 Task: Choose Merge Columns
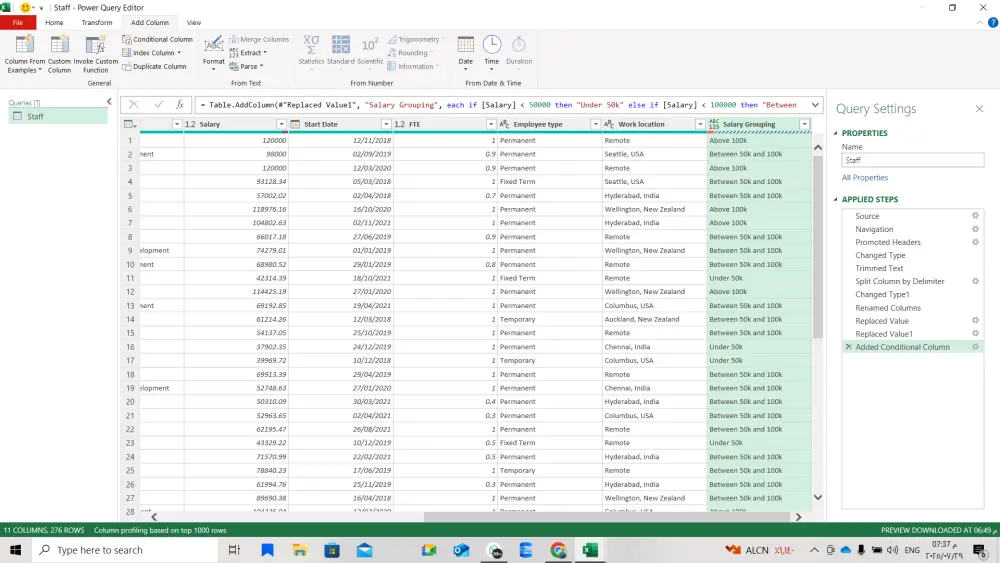pyautogui.click(x=259, y=40)
